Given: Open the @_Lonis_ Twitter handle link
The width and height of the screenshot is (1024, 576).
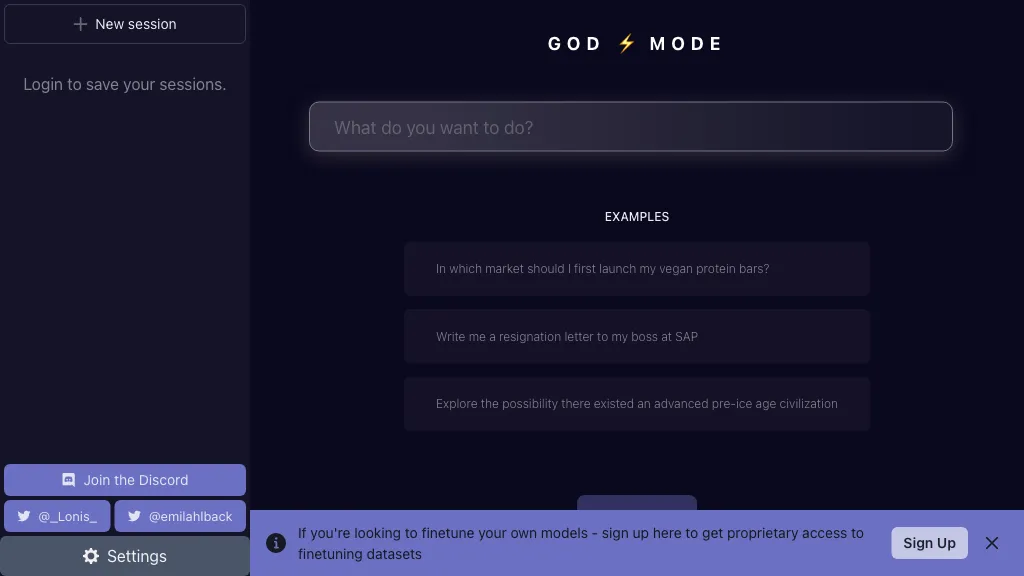Looking at the screenshot, I should coord(68,516).
